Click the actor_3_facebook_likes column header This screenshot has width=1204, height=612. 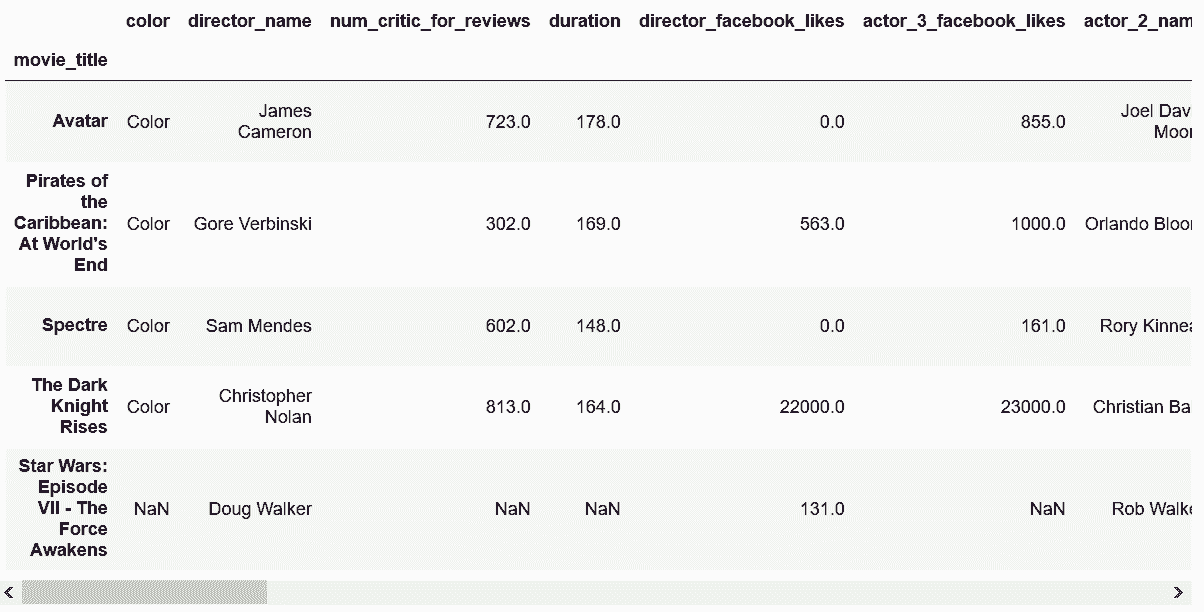pos(964,21)
